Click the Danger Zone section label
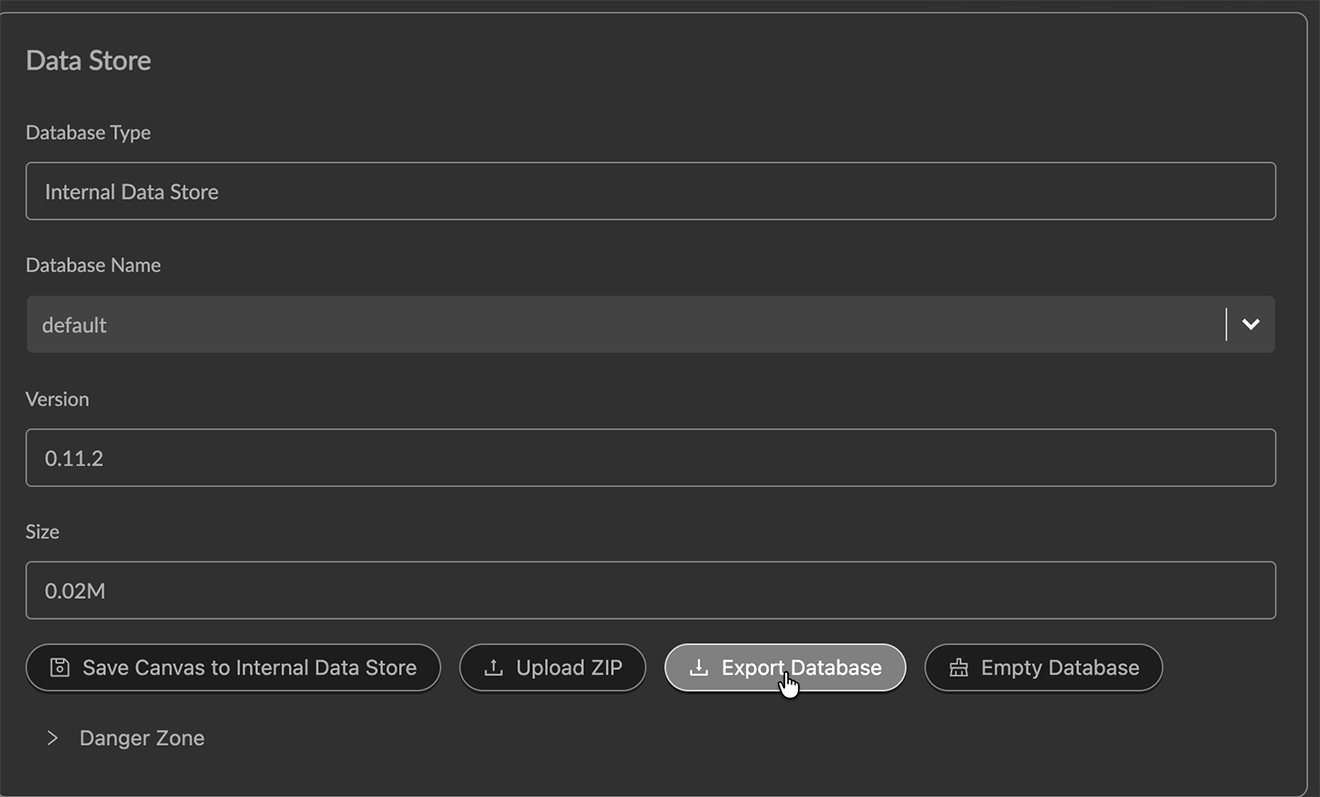The image size is (1320, 797). point(142,738)
